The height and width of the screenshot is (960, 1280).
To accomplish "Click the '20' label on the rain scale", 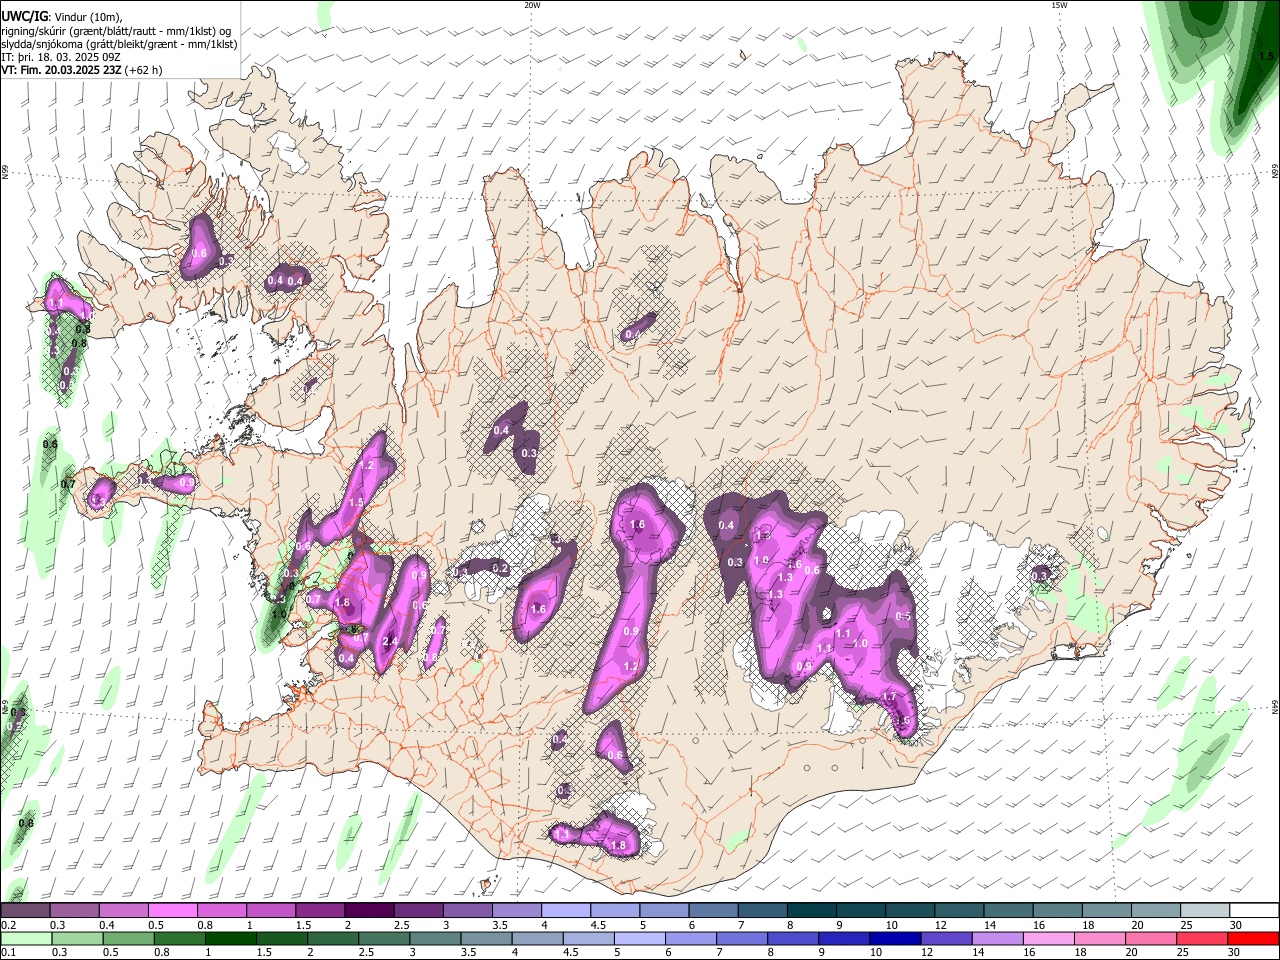I will pos(1131,952).
